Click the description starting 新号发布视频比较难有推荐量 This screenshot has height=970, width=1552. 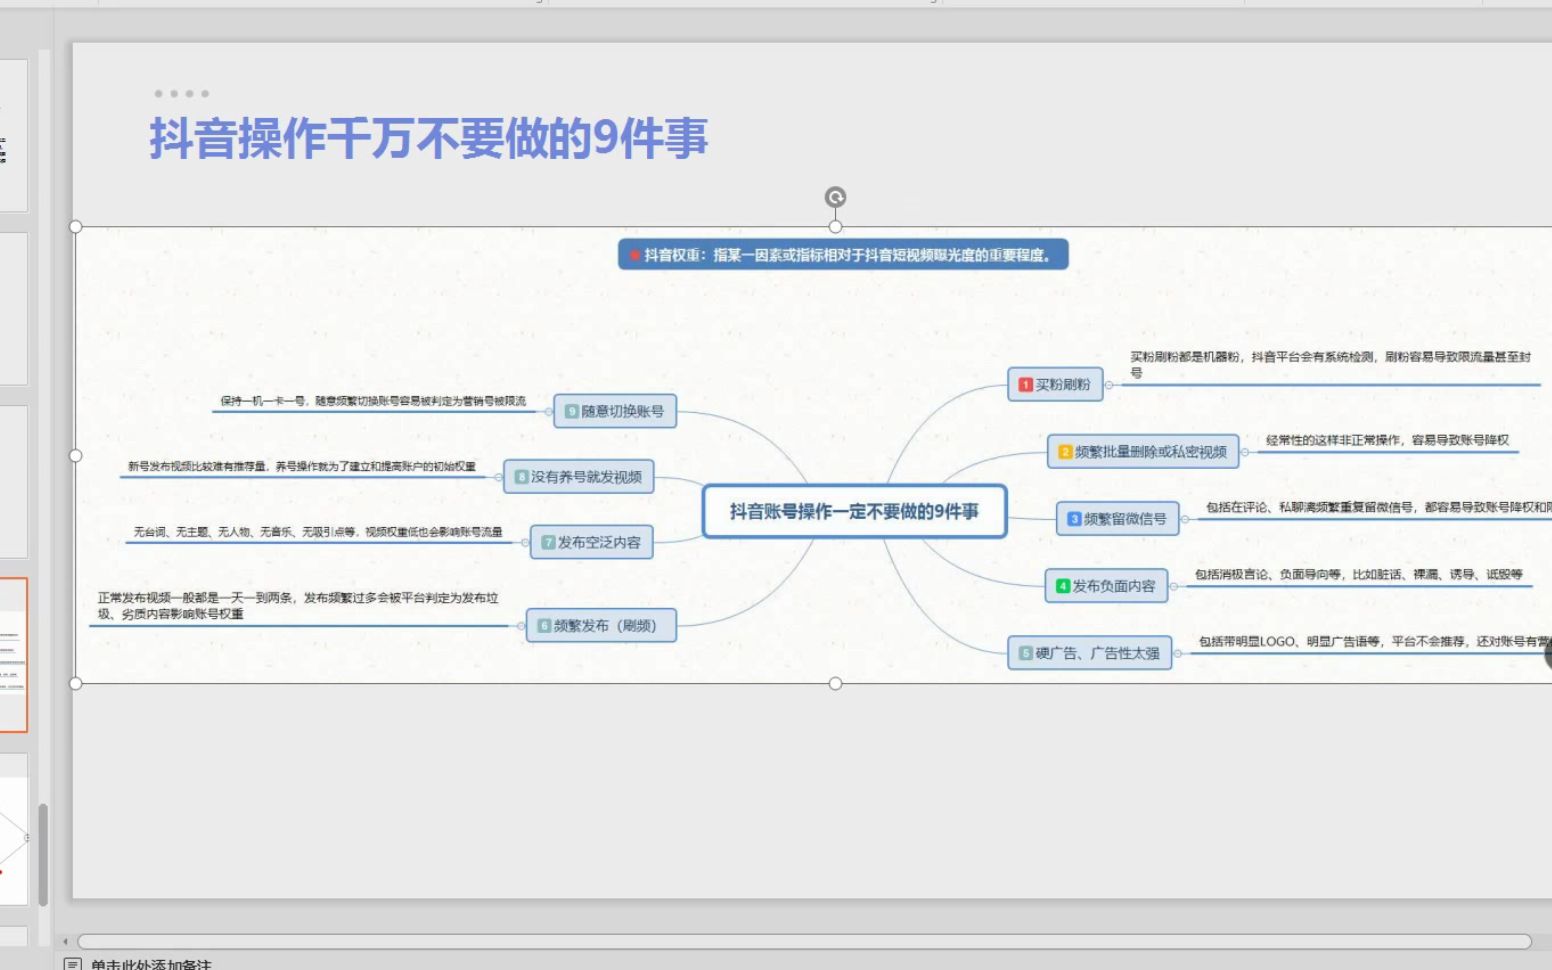(x=301, y=467)
